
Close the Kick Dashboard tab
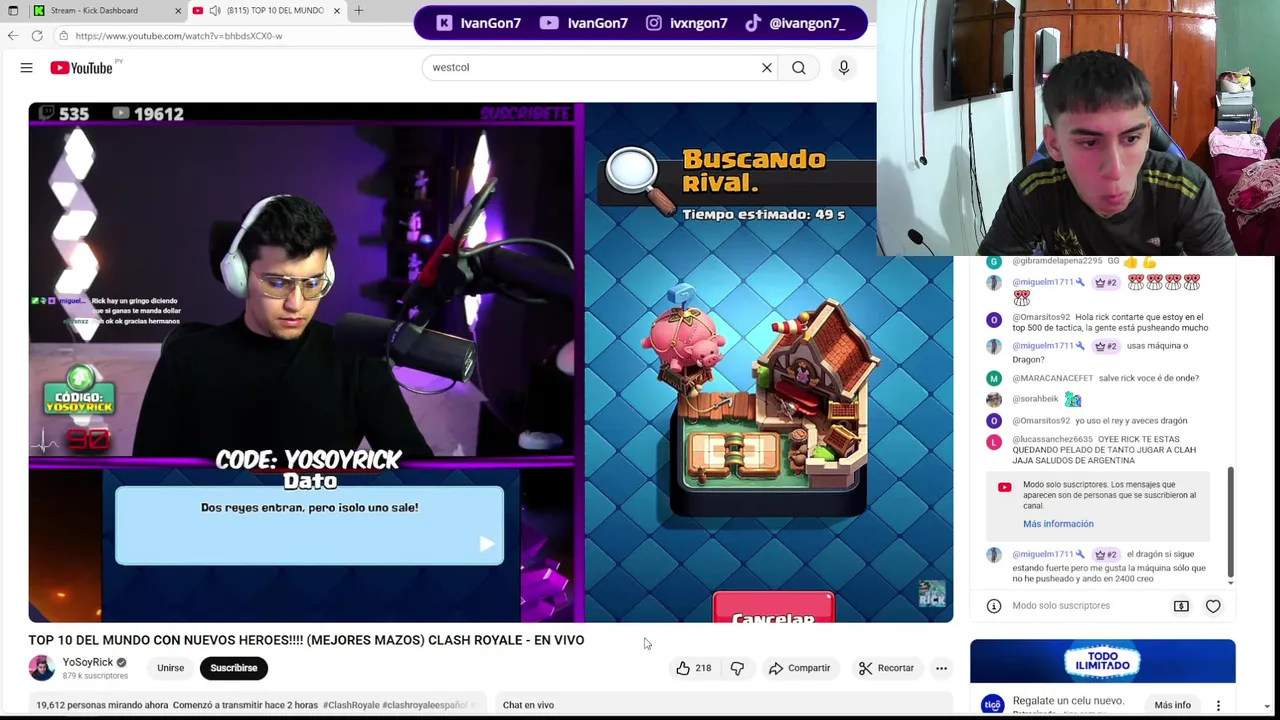tap(178, 10)
